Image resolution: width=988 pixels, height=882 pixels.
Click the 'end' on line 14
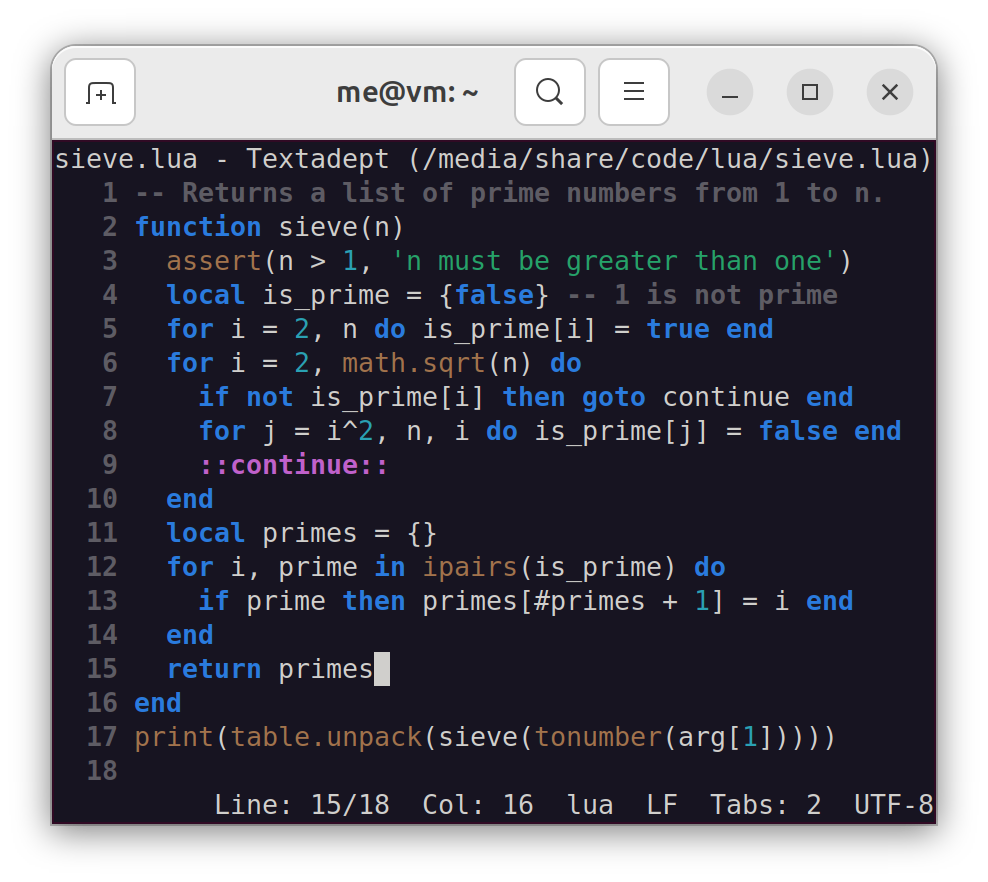[190, 635]
